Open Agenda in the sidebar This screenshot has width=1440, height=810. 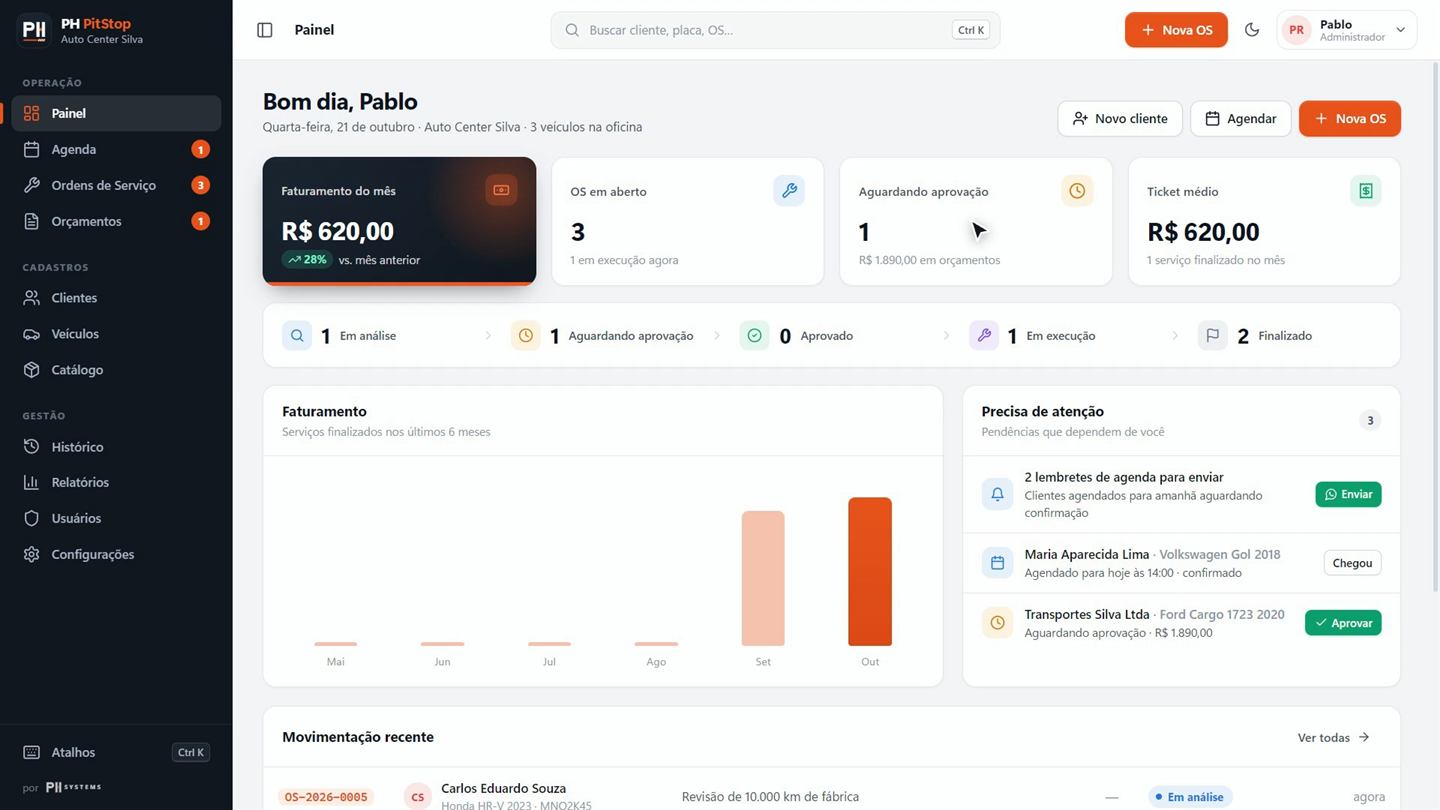[116, 149]
